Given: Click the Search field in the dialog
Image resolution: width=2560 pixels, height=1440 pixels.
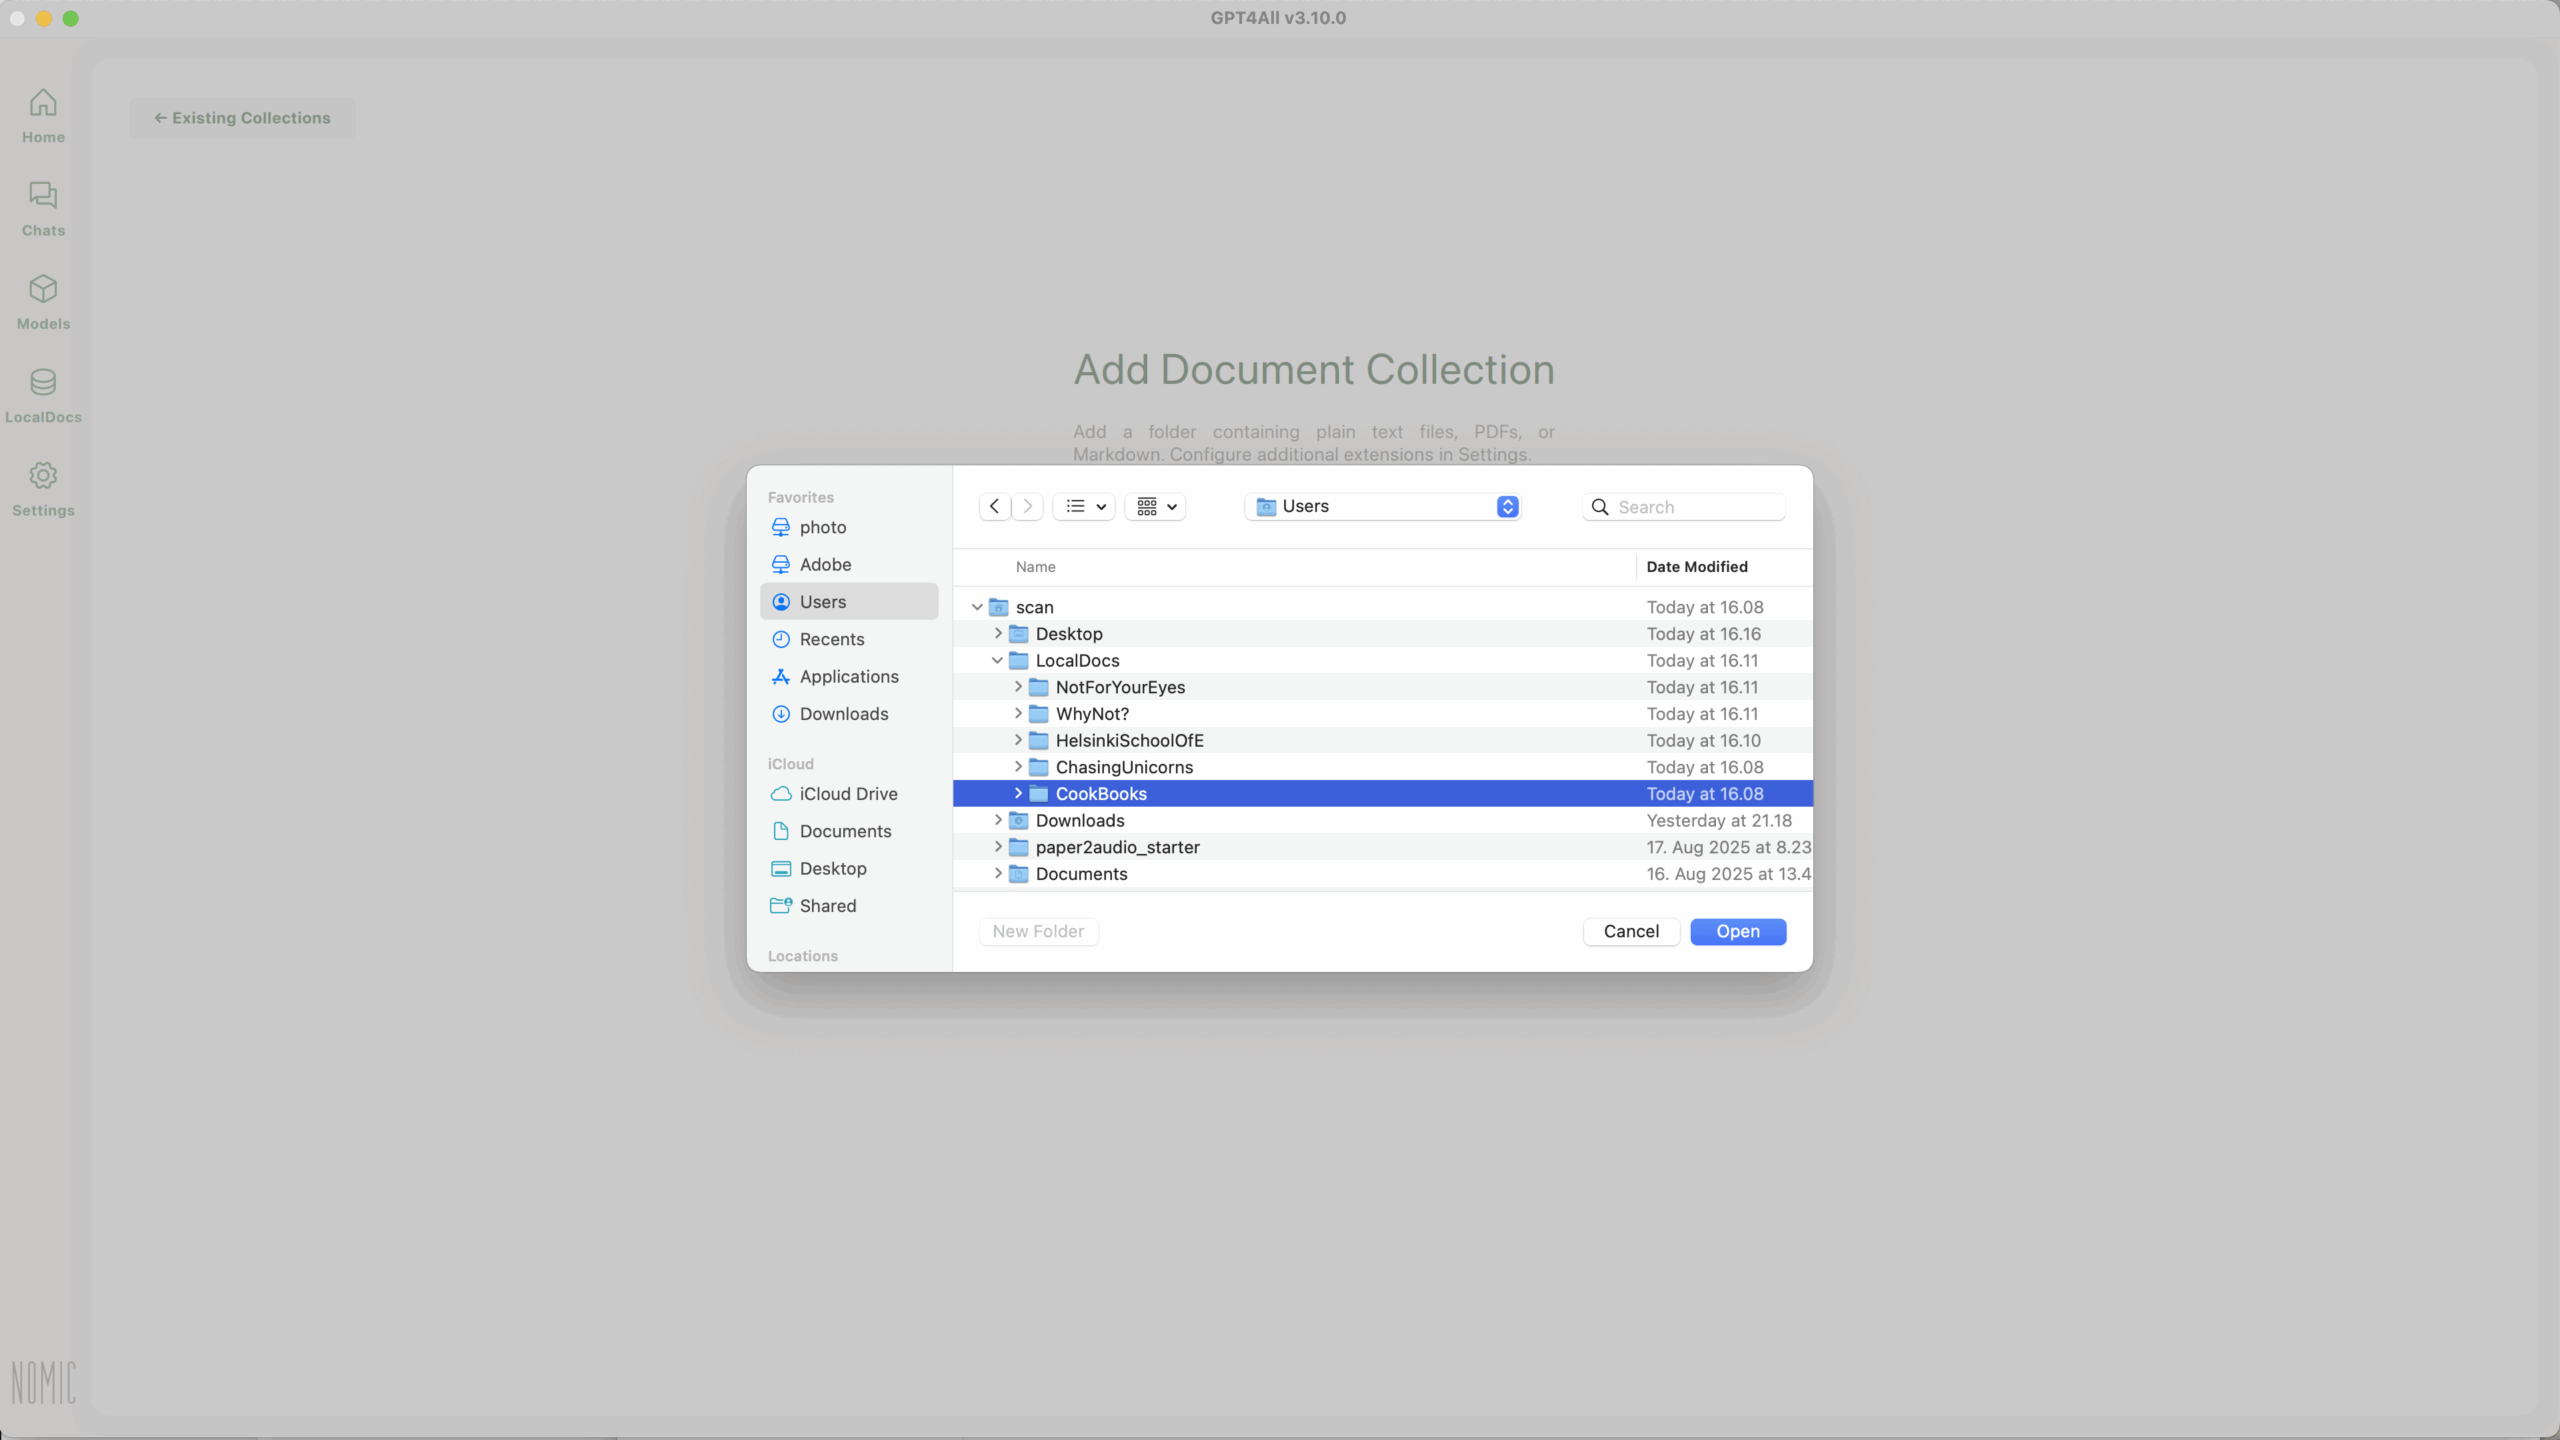Looking at the screenshot, I should click(x=1684, y=507).
